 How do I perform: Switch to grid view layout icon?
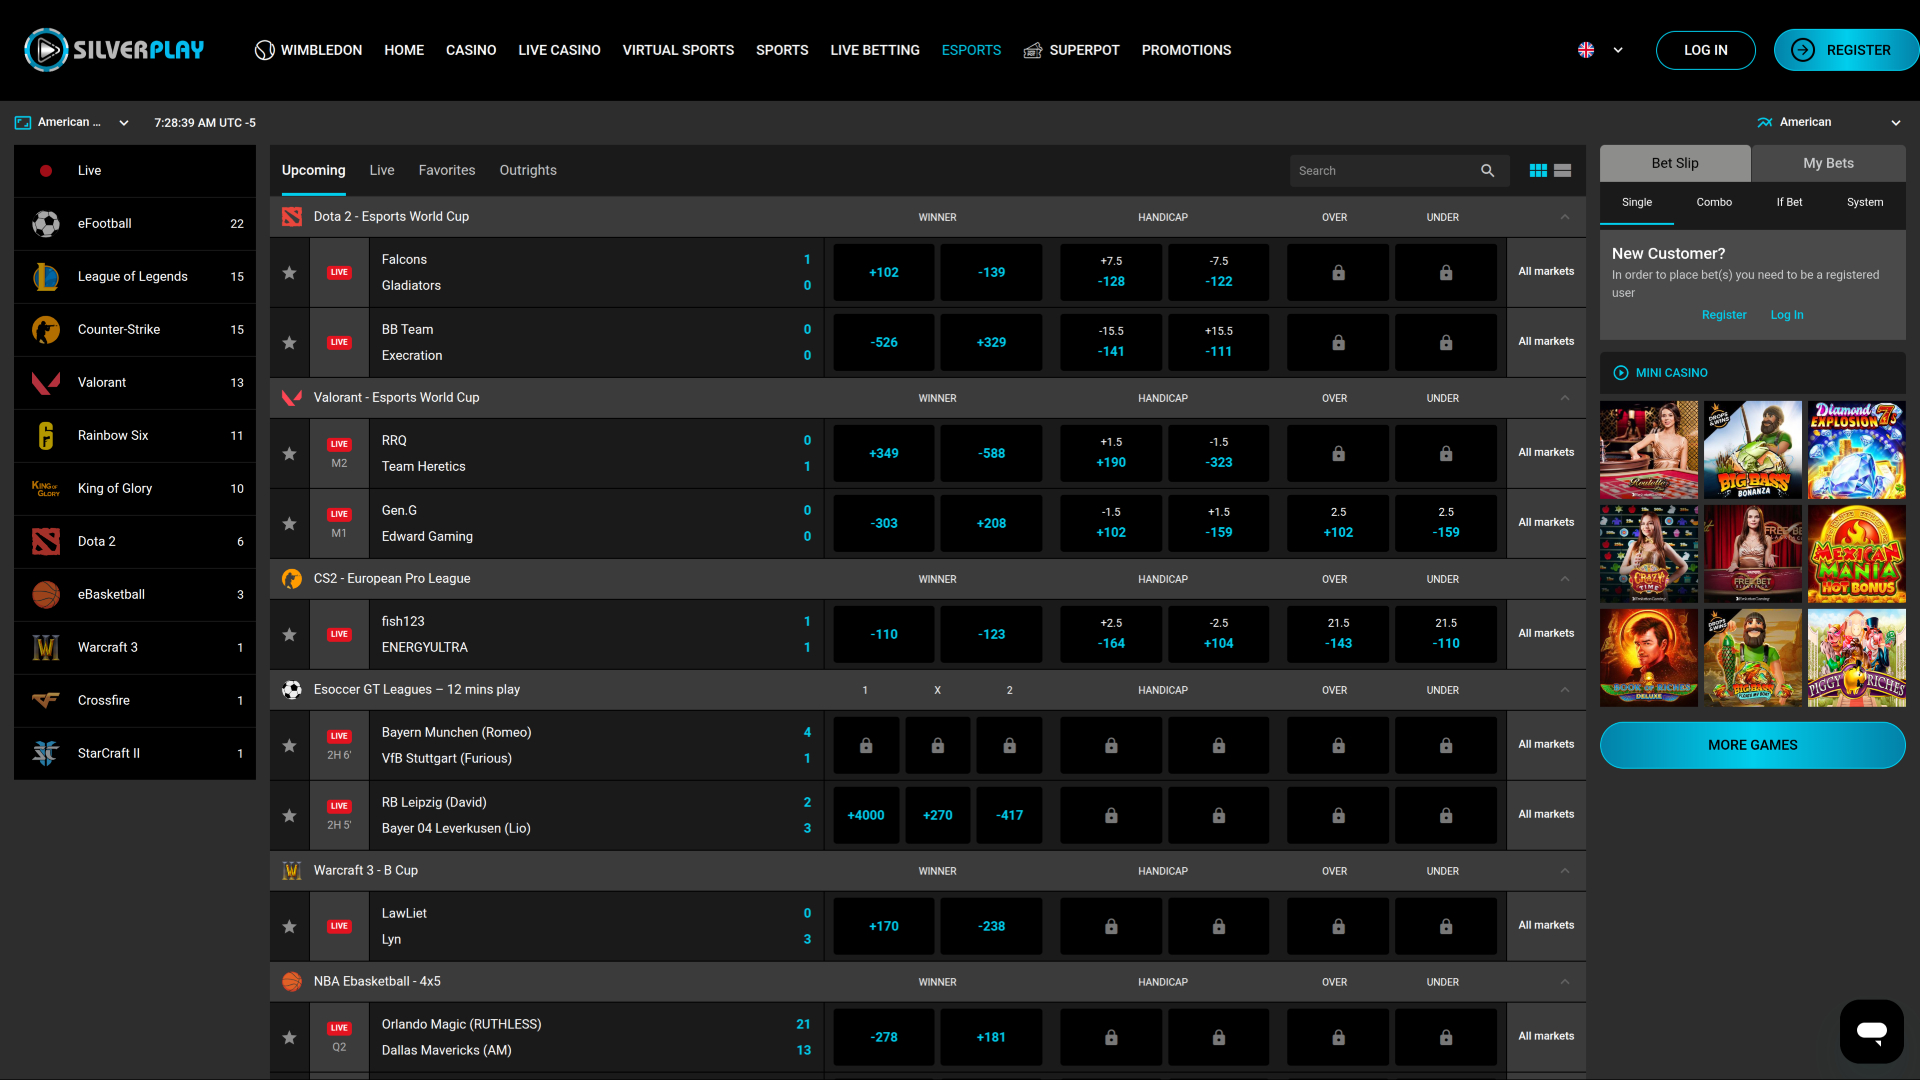[1538, 171]
